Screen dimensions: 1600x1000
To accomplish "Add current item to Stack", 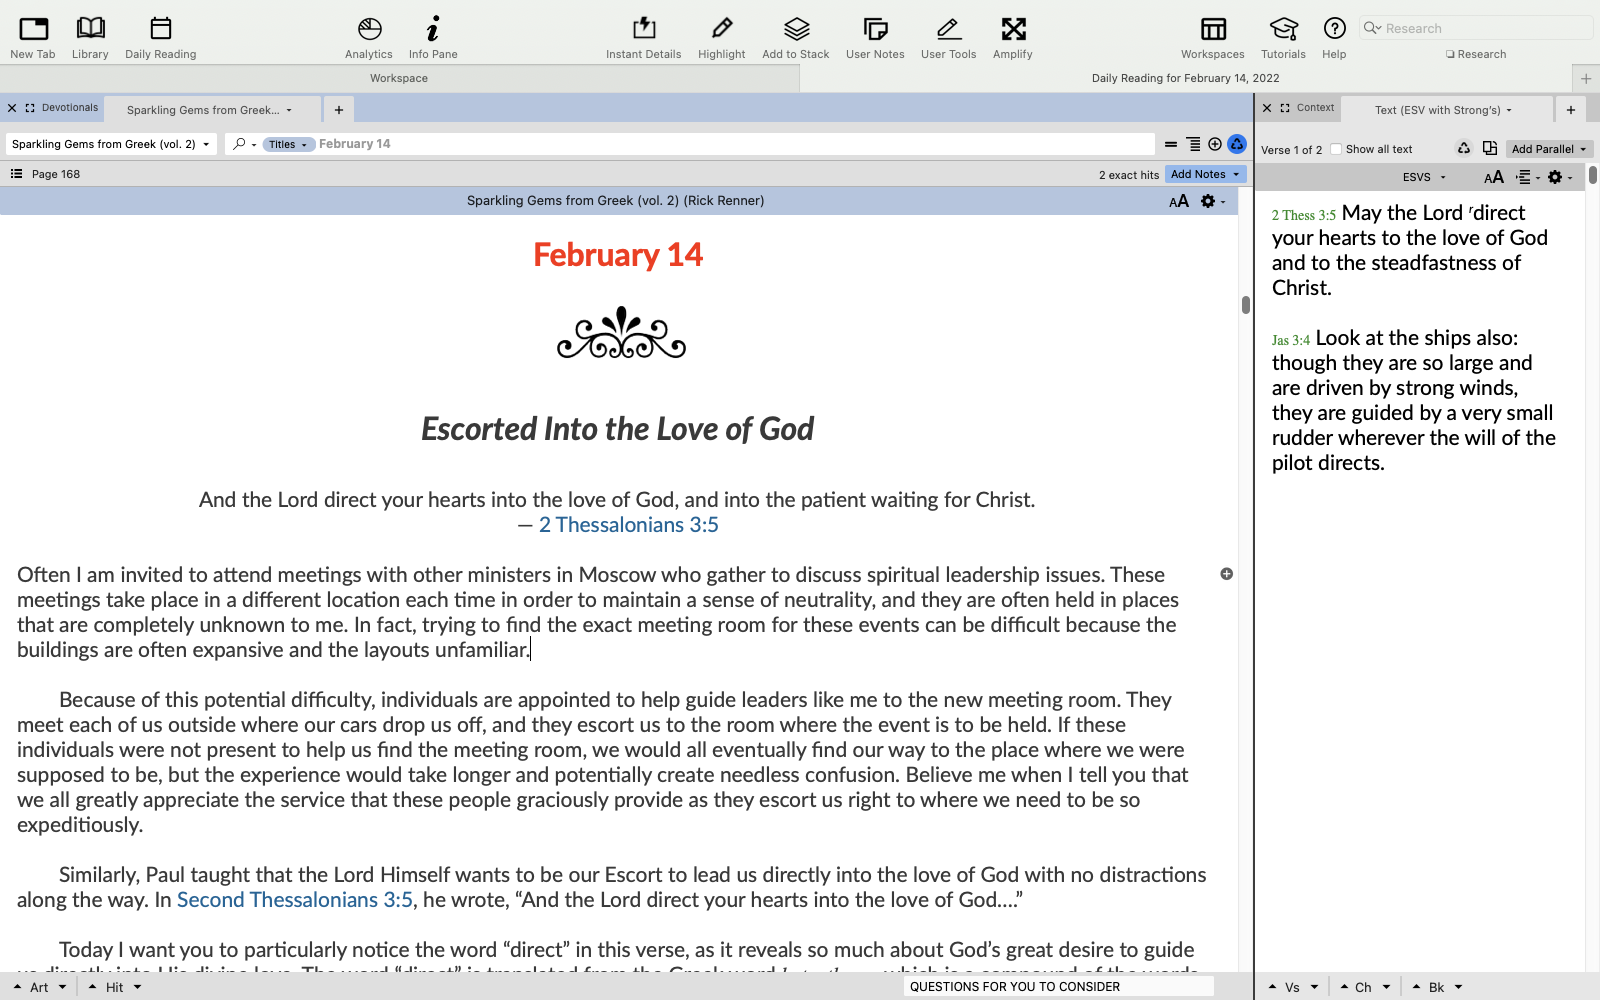I will tap(796, 38).
